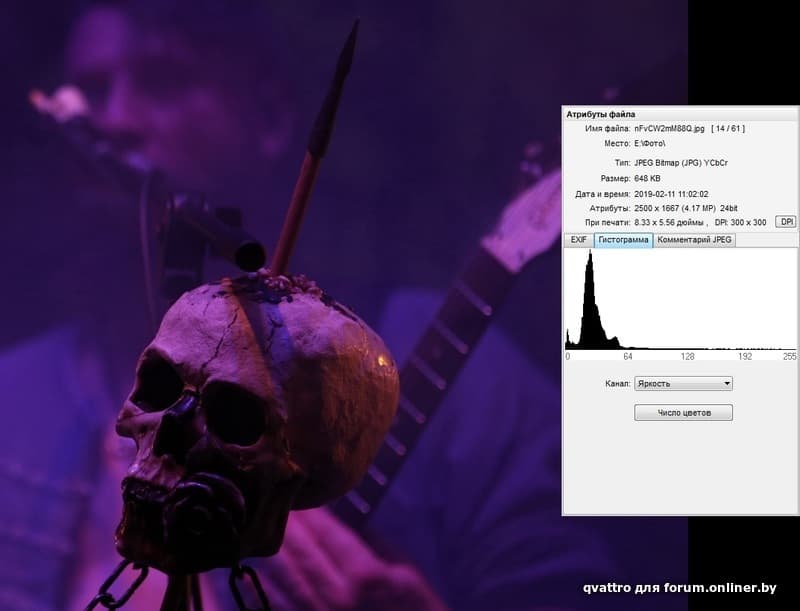This screenshot has height=611, width=800.
Task: Click the date value 2019-02-11 11:02:02
Action: (671, 194)
